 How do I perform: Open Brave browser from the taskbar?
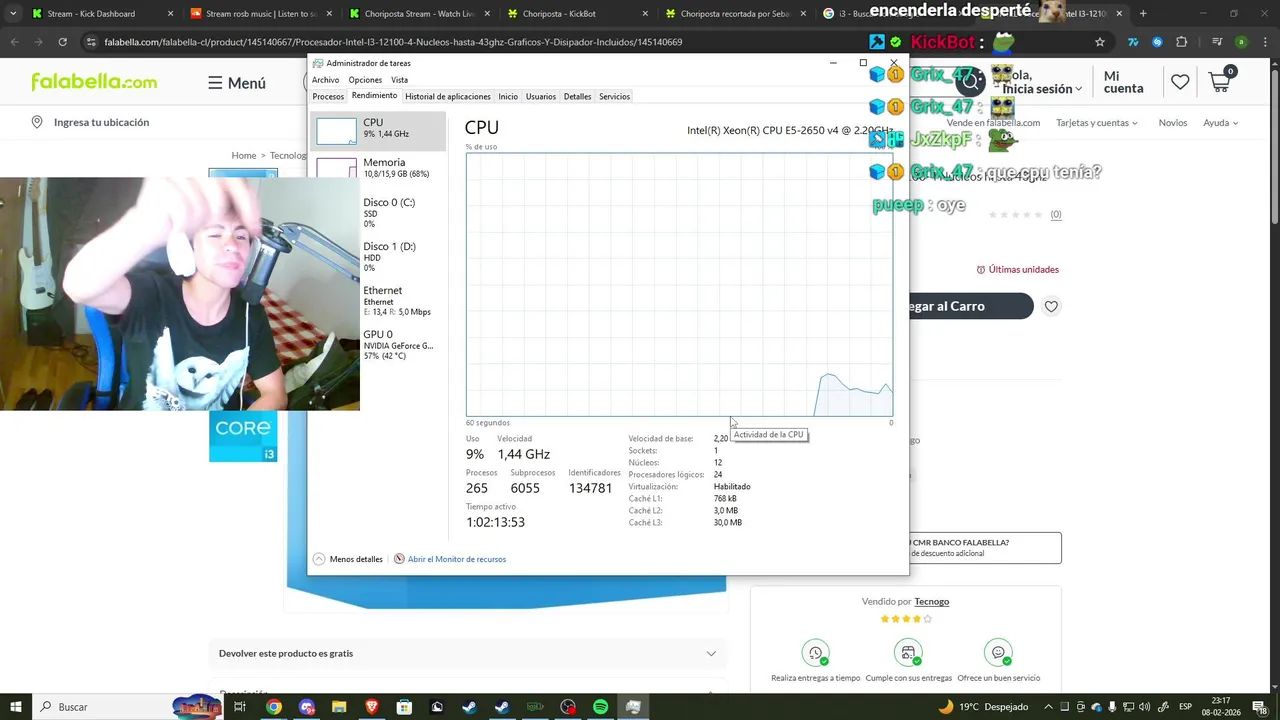pos(372,707)
